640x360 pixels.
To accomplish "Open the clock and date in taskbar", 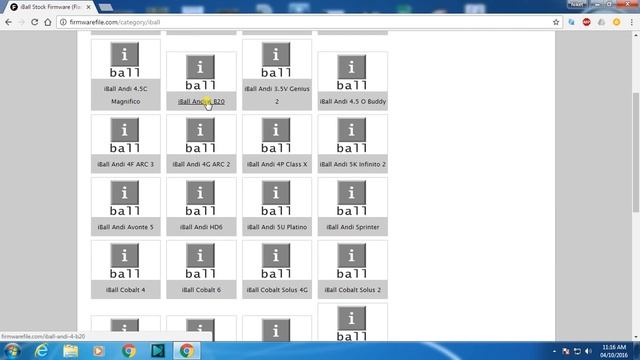I will [x=613, y=351].
